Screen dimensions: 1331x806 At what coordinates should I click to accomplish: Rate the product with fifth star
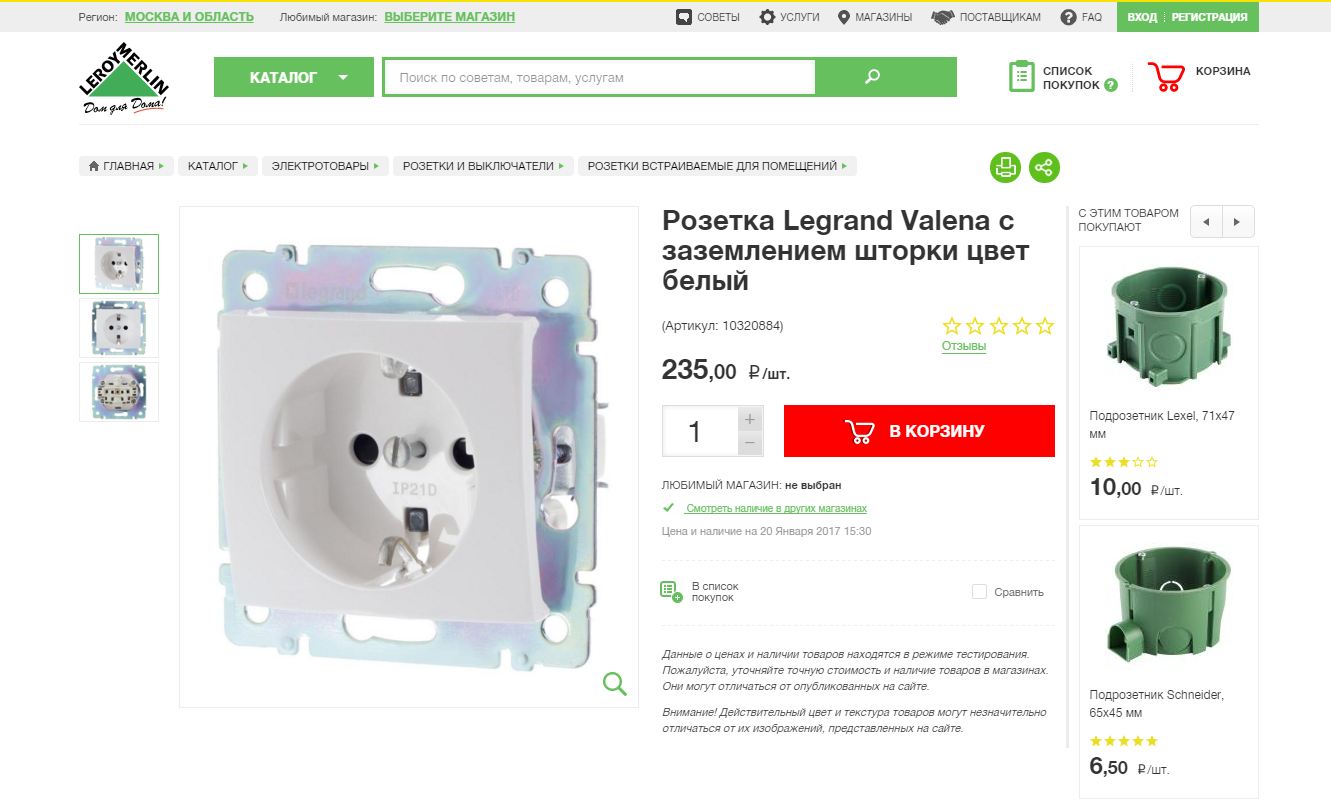pyautogui.click(x=1045, y=325)
